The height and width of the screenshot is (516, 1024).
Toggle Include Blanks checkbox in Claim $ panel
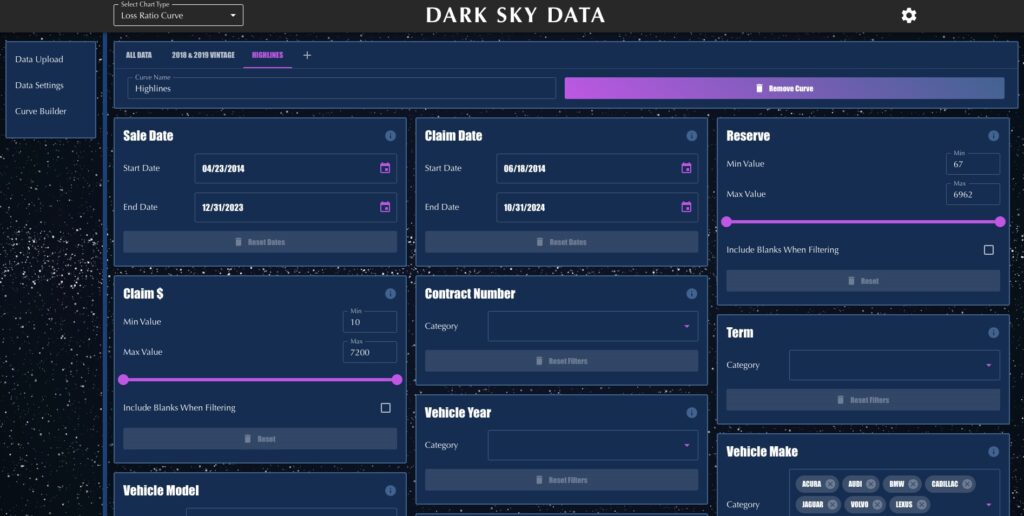point(385,408)
